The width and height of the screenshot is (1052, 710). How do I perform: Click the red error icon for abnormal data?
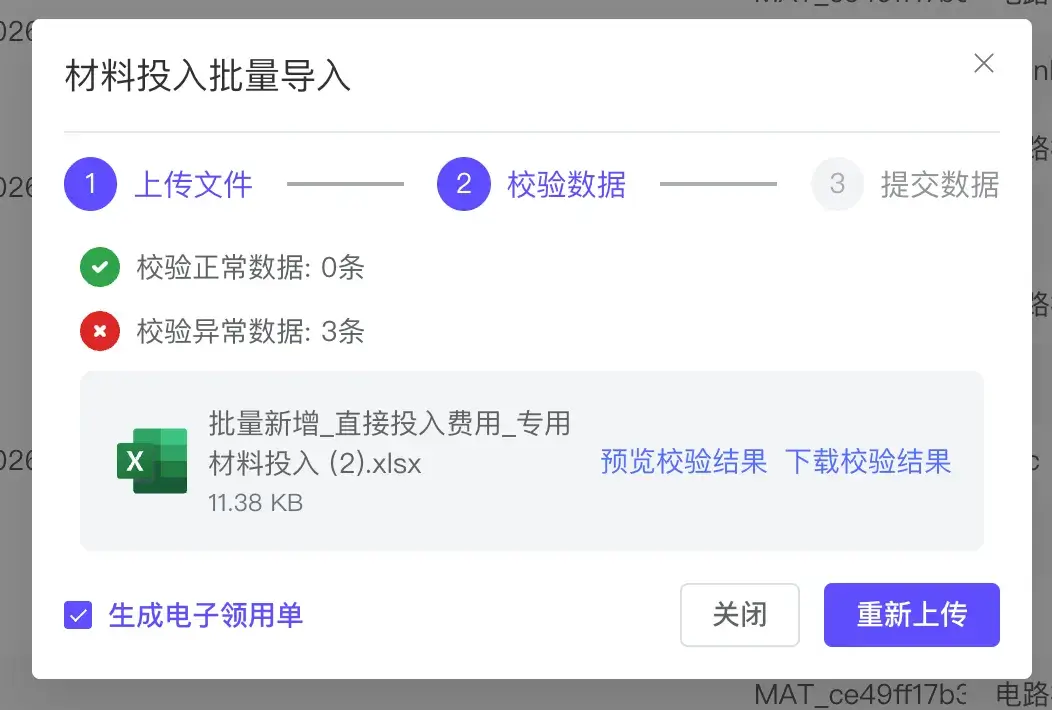99,331
